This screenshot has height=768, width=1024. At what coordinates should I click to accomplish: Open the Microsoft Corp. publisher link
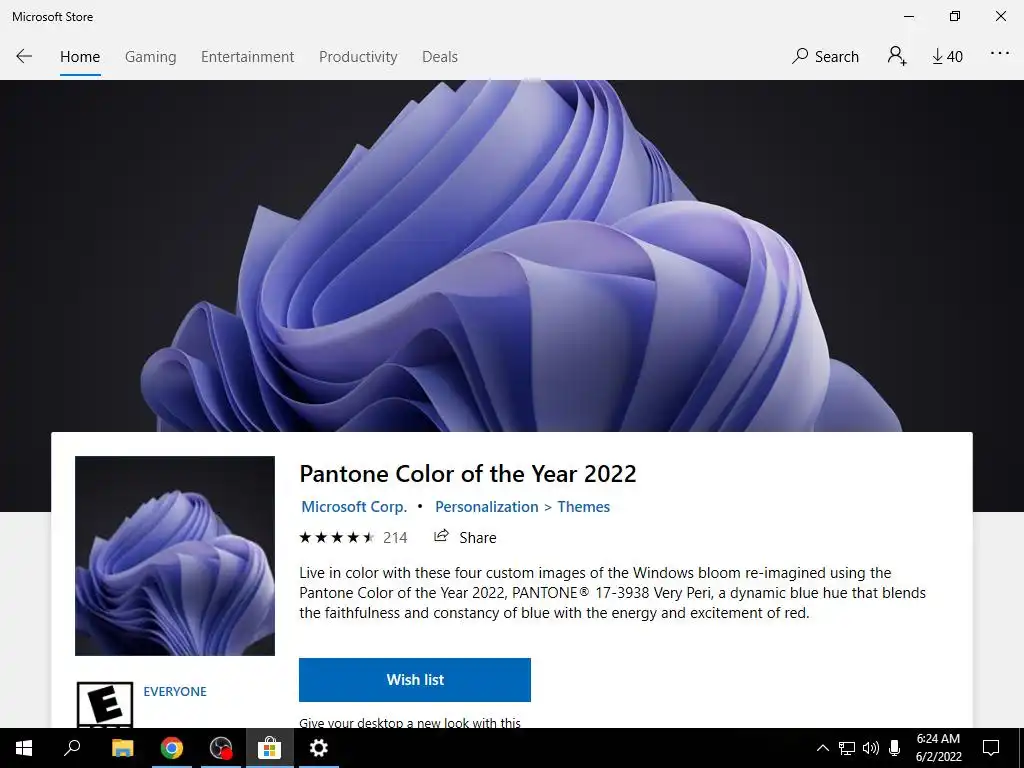click(x=354, y=507)
